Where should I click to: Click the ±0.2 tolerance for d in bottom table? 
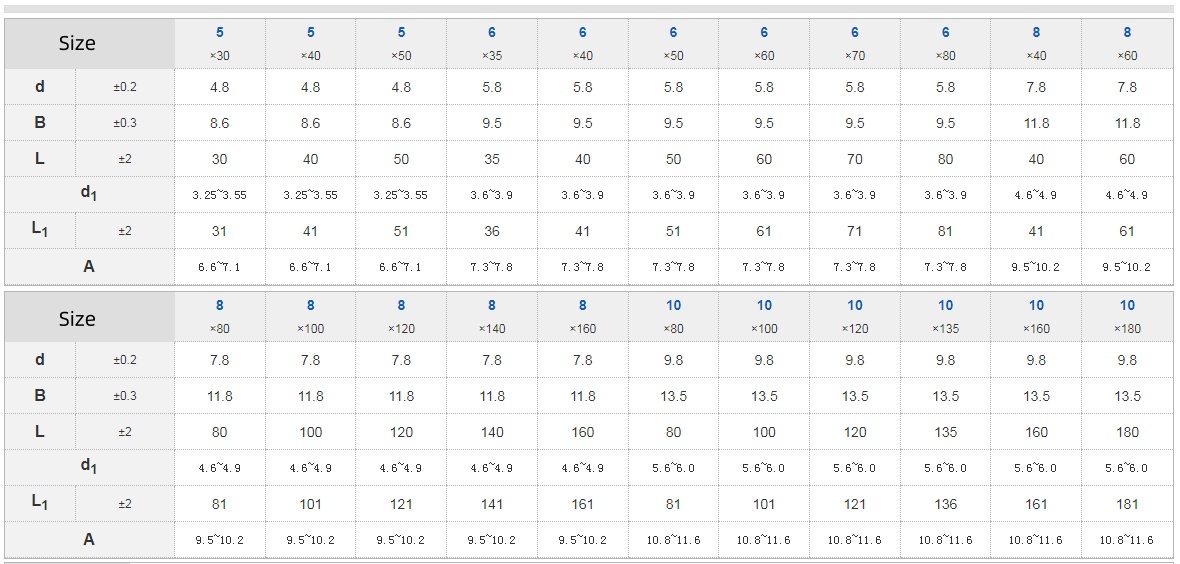point(125,360)
